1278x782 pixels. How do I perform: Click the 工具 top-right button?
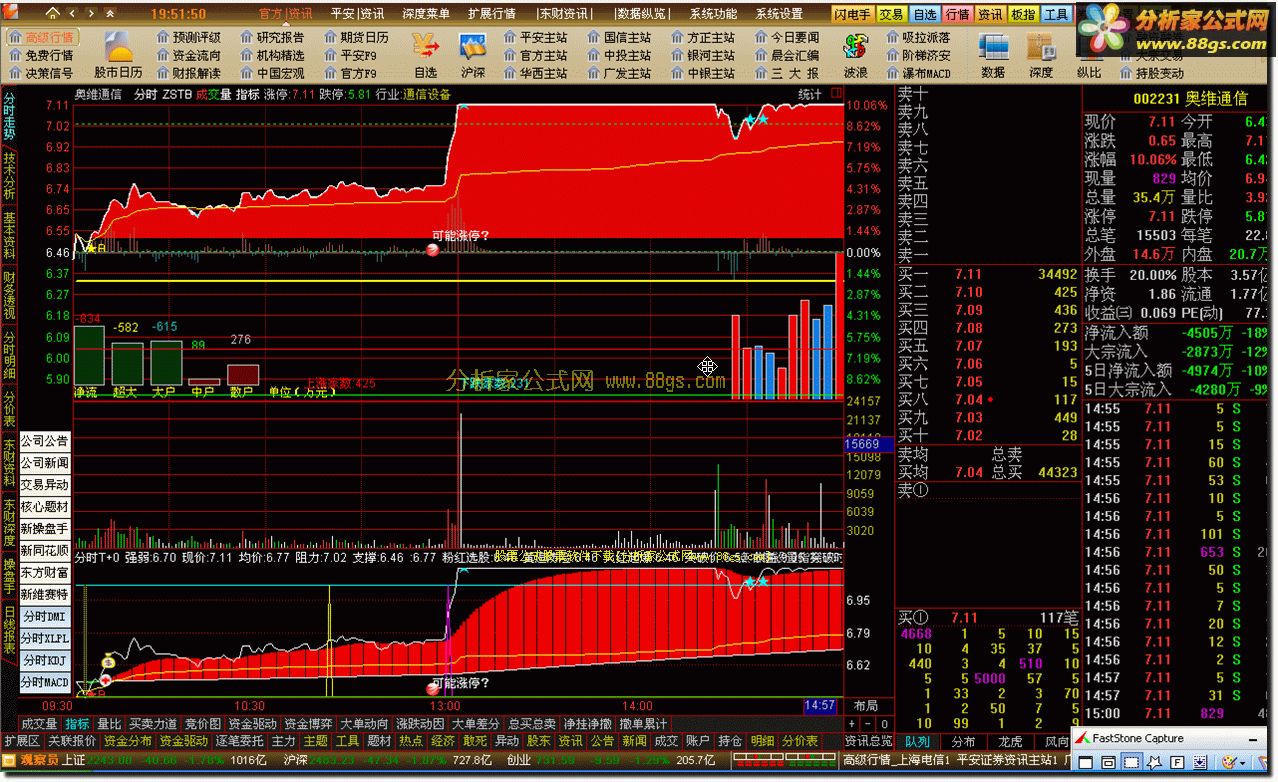tap(1056, 15)
